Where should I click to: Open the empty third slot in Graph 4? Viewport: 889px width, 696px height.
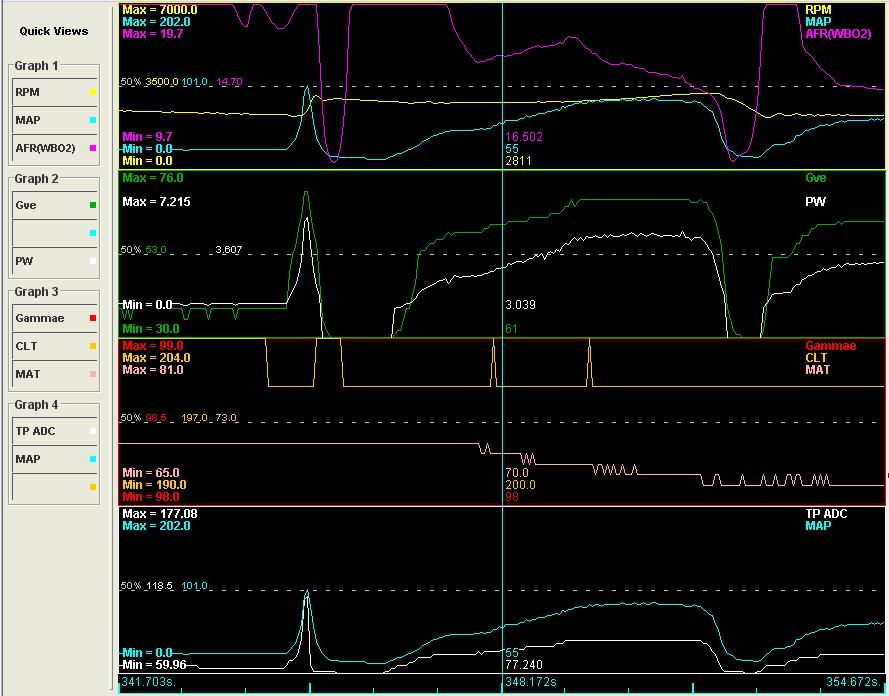point(48,487)
